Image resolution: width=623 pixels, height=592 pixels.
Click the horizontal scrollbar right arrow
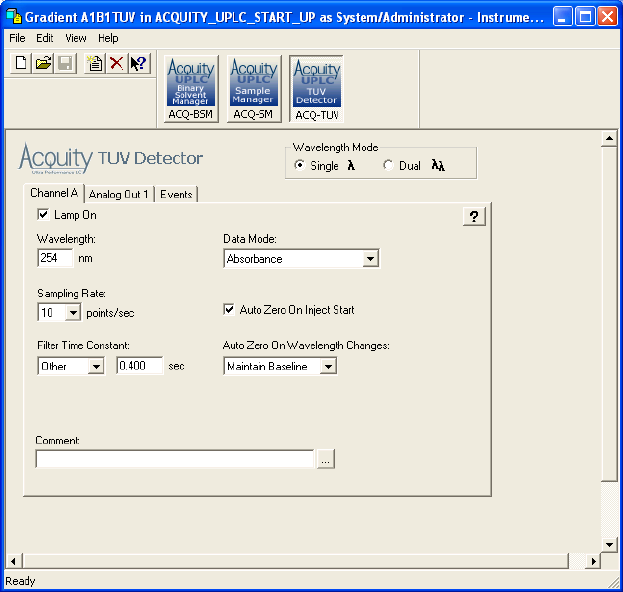point(593,561)
